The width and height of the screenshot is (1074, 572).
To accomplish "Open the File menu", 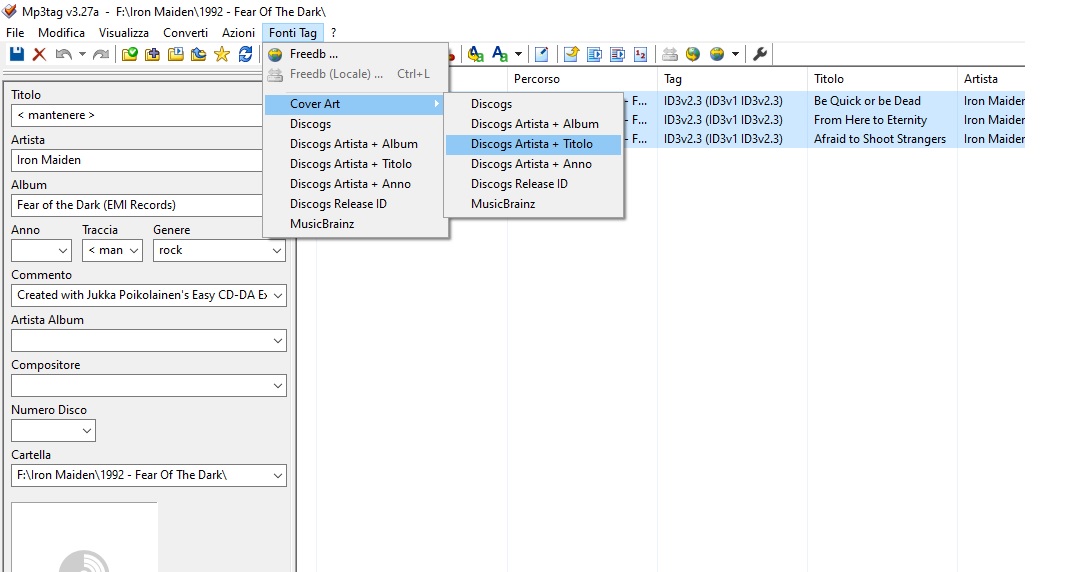I will pos(15,32).
